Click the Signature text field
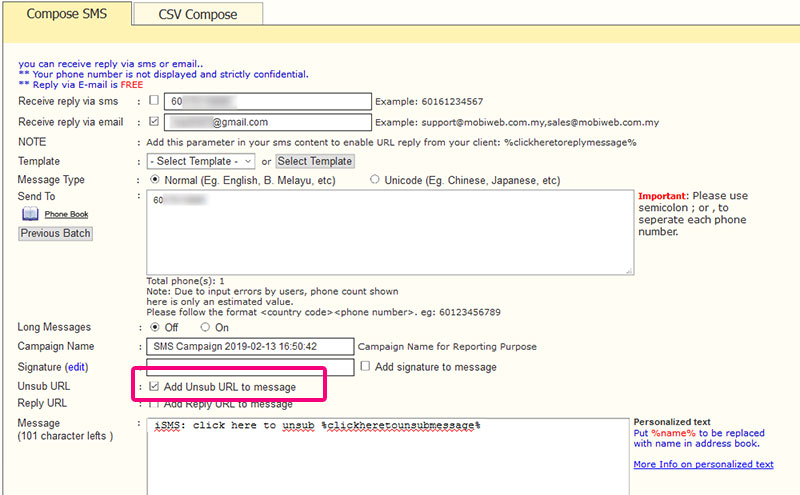This screenshot has width=800, height=495. pyautogui.click(x=250, y=366)
